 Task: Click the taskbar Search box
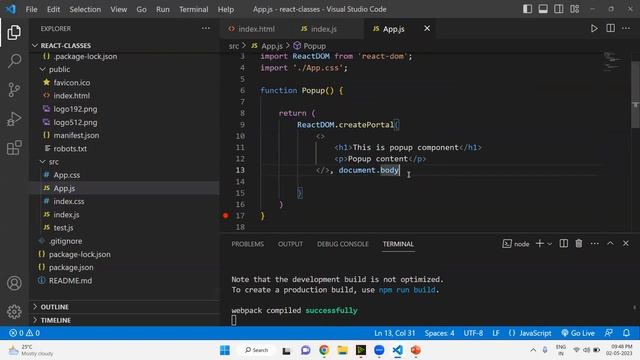pos(257,350)
